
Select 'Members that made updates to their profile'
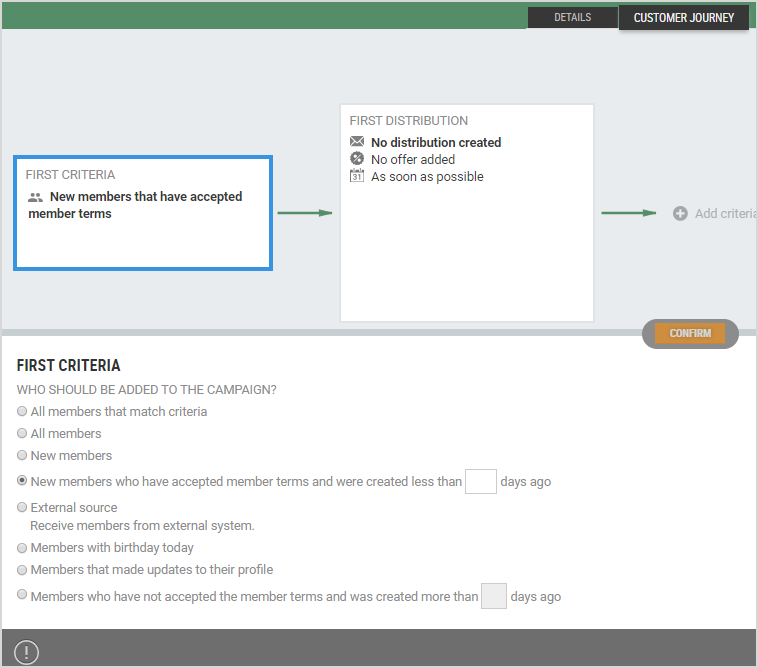coord(22,569)
